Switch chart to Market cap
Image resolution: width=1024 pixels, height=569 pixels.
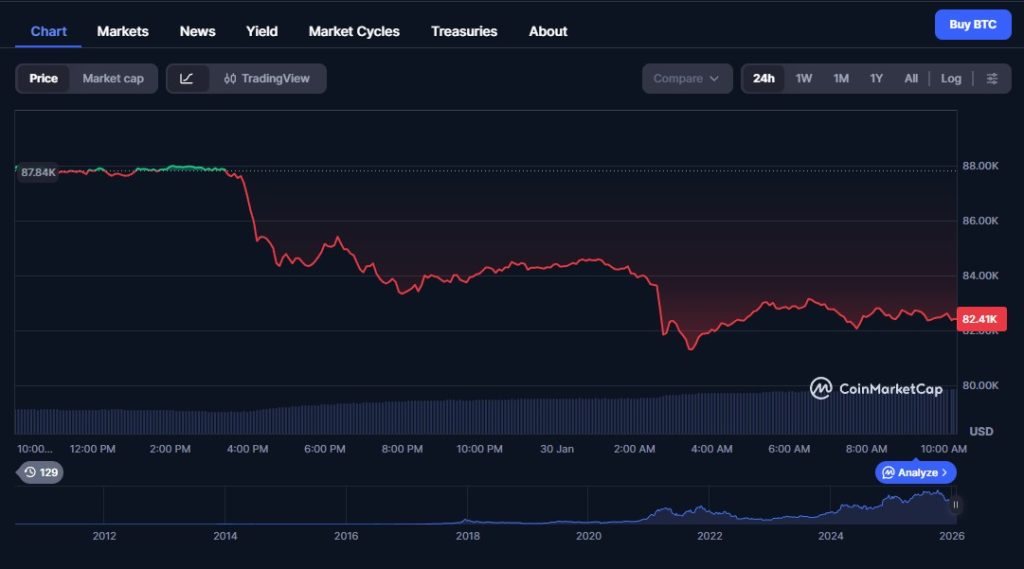coord(113,79)
